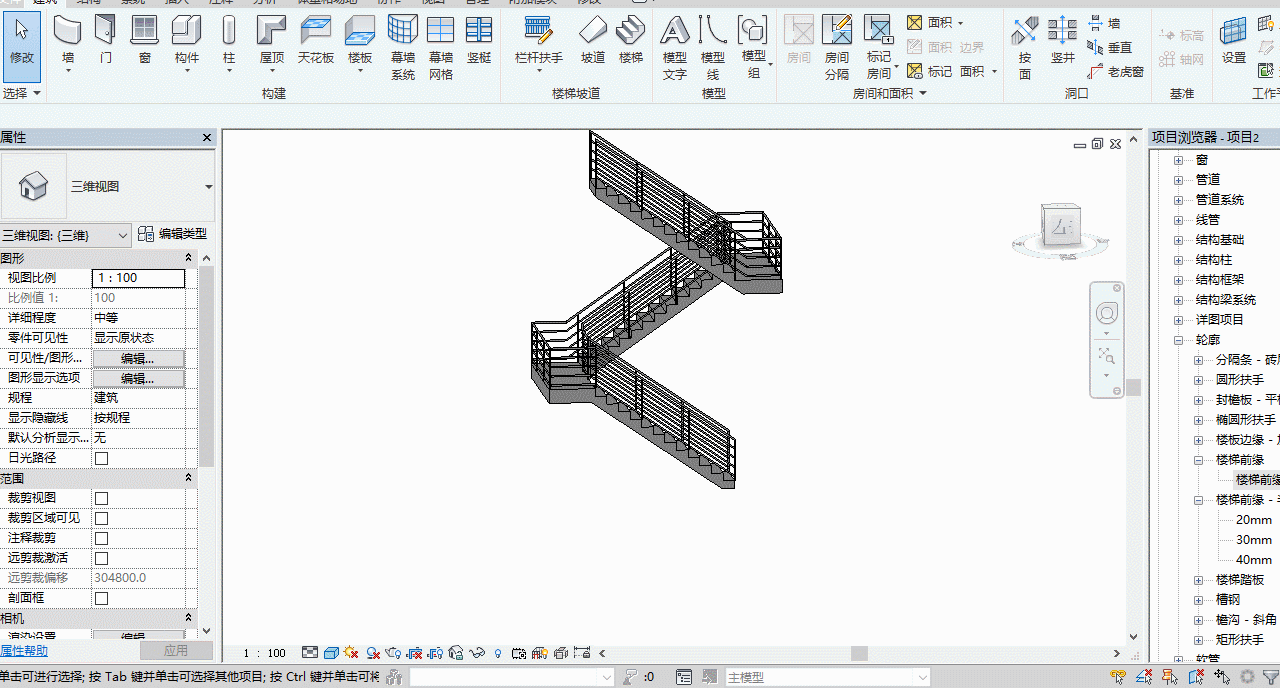Image resolution: width=1280 pixels, height=688 pixels.
Task: Click the 3D view vertical scrollbar thumb
Action: coord(1133,388)
